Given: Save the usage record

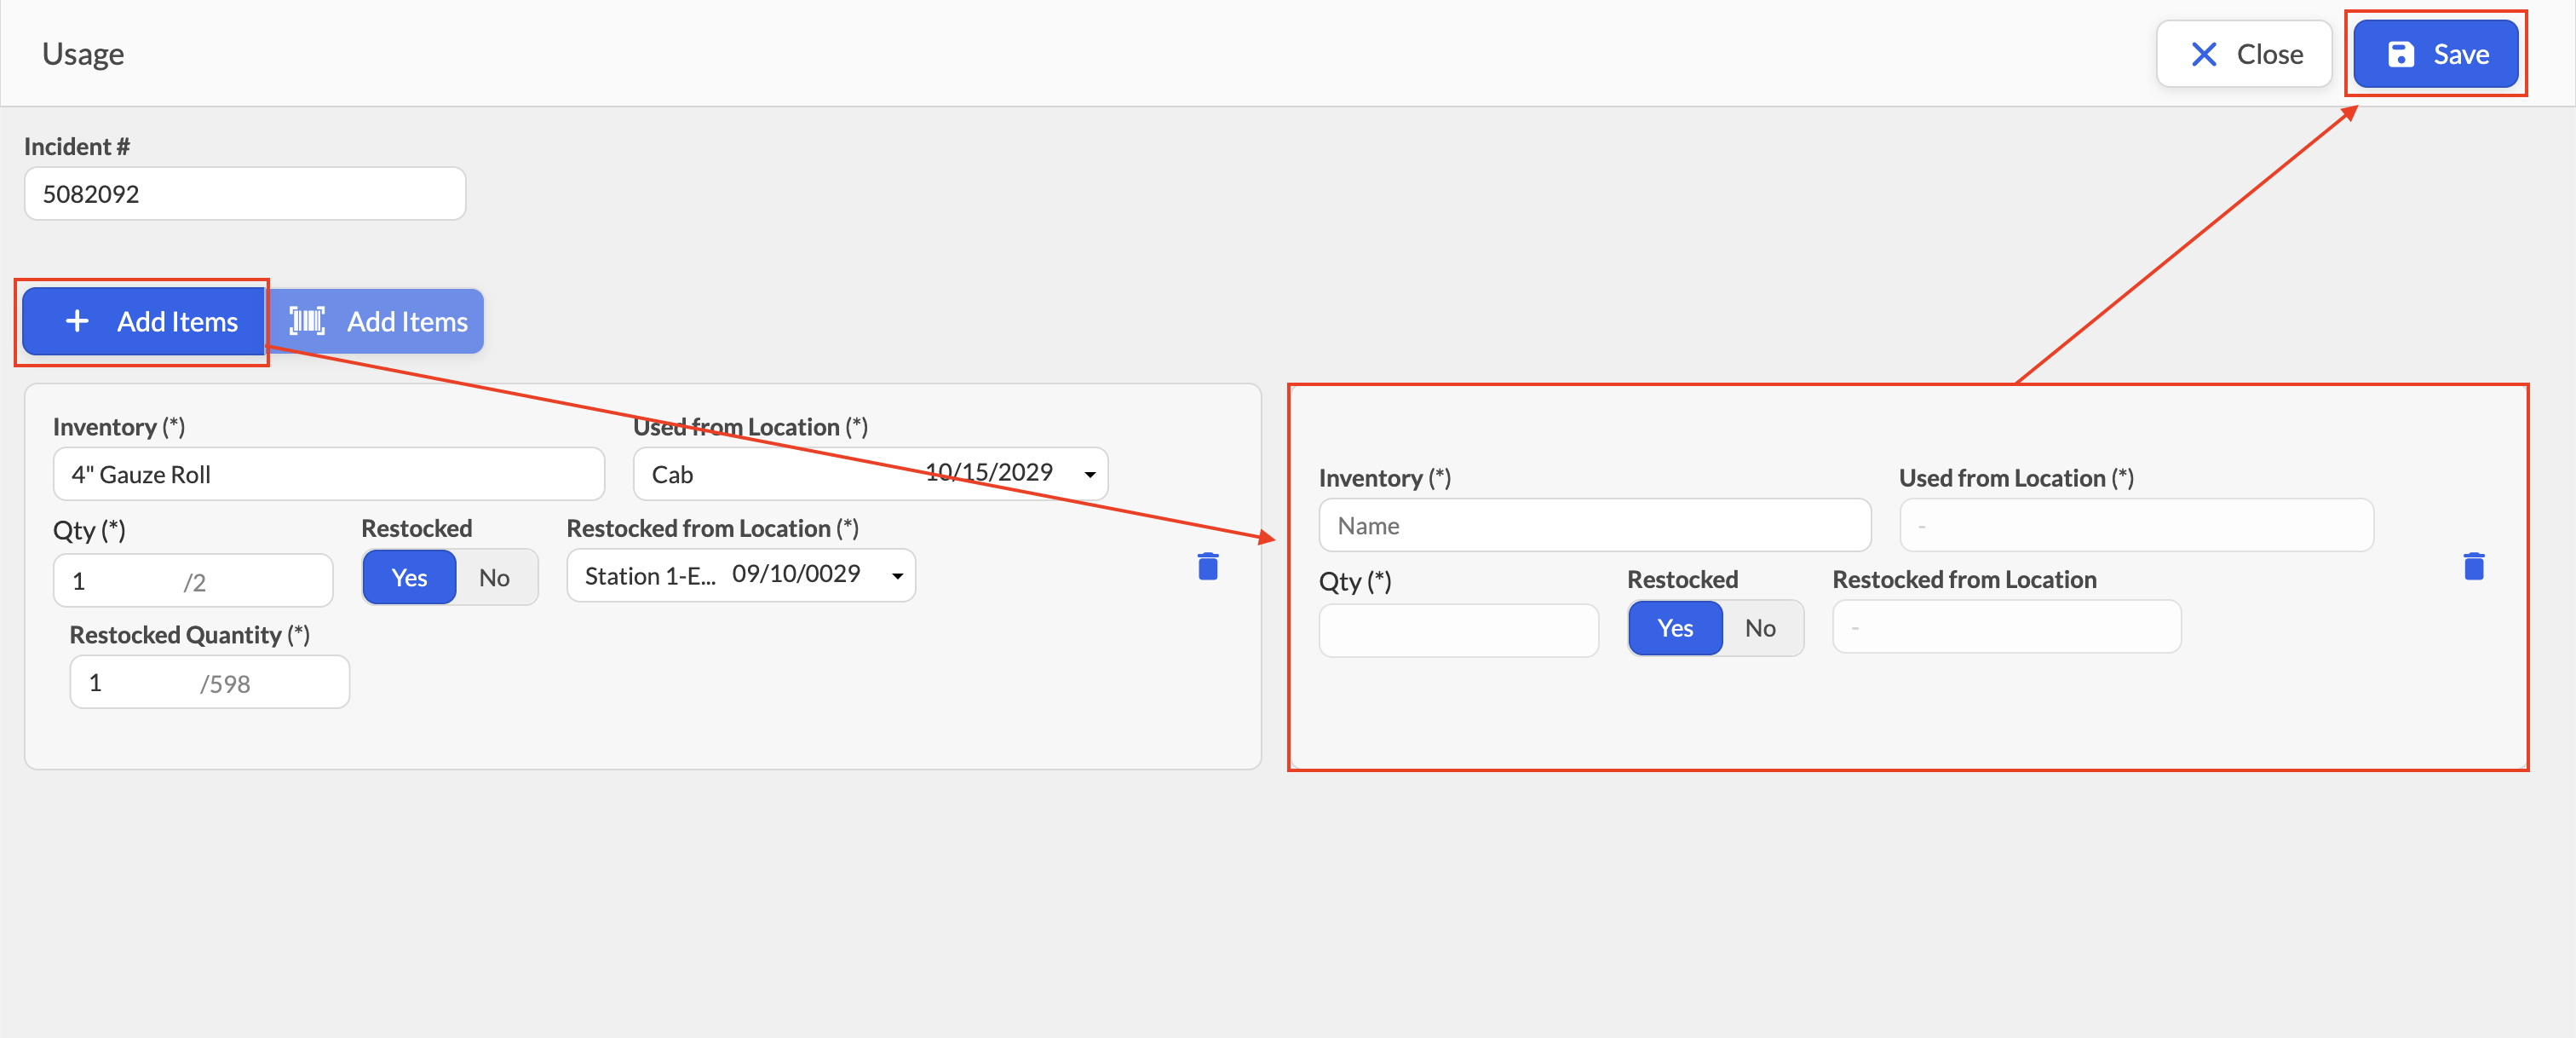Looking at the screenshot, I should click(2436, 54).
